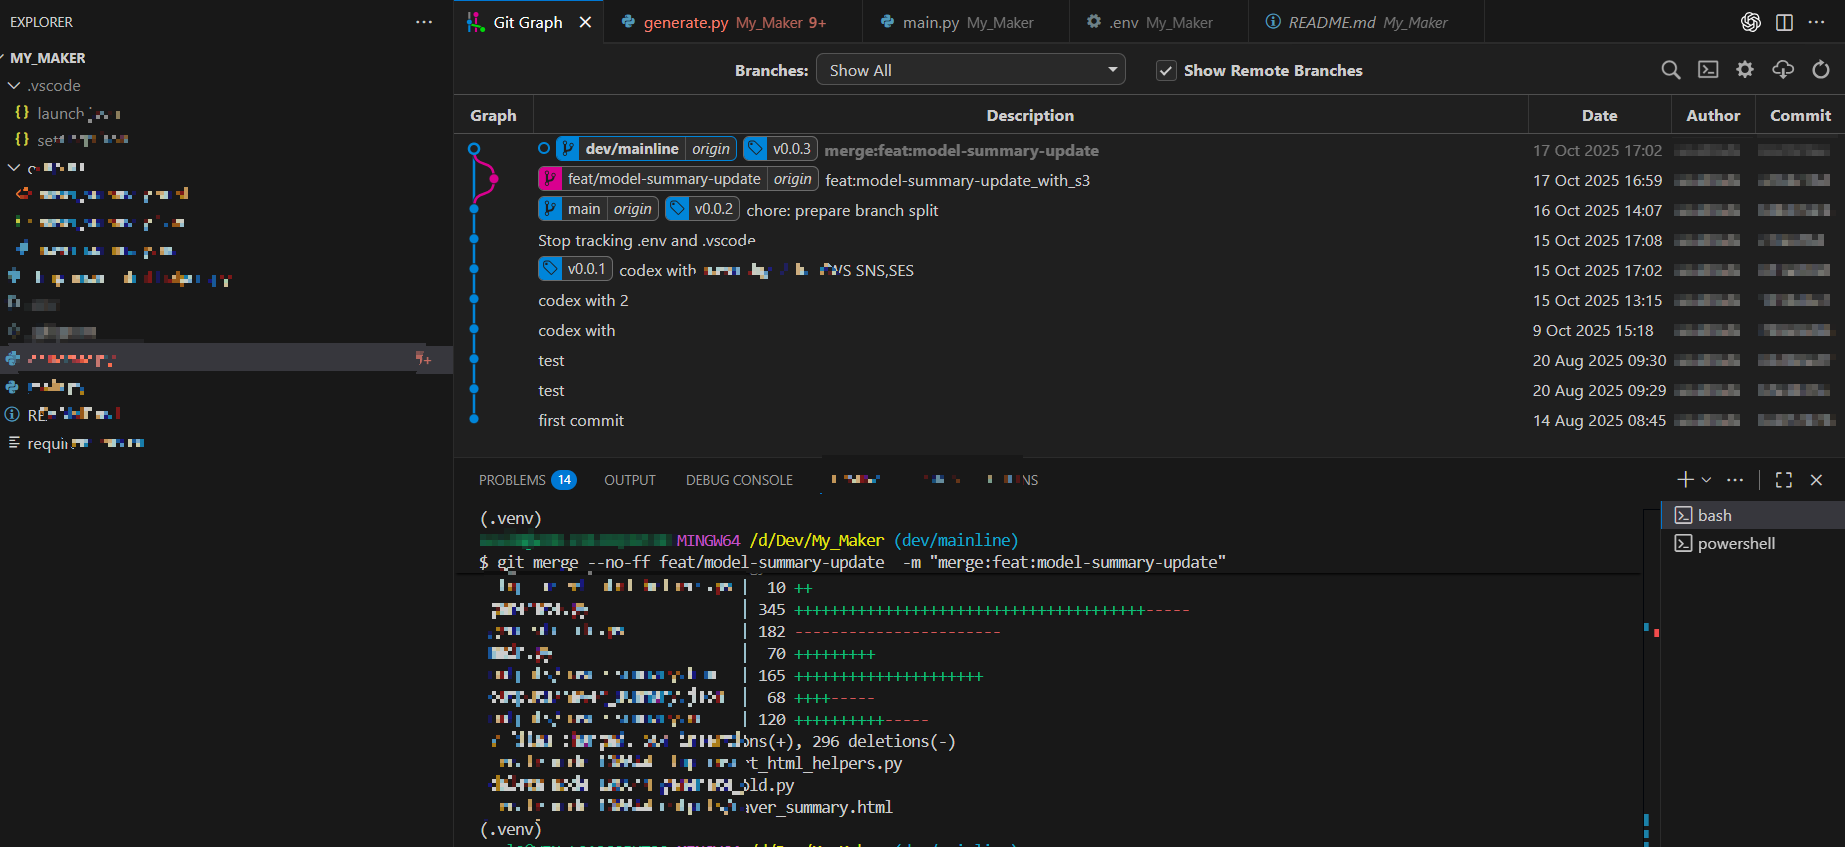Open the Git Graph terminal icon

point(1708,70)
